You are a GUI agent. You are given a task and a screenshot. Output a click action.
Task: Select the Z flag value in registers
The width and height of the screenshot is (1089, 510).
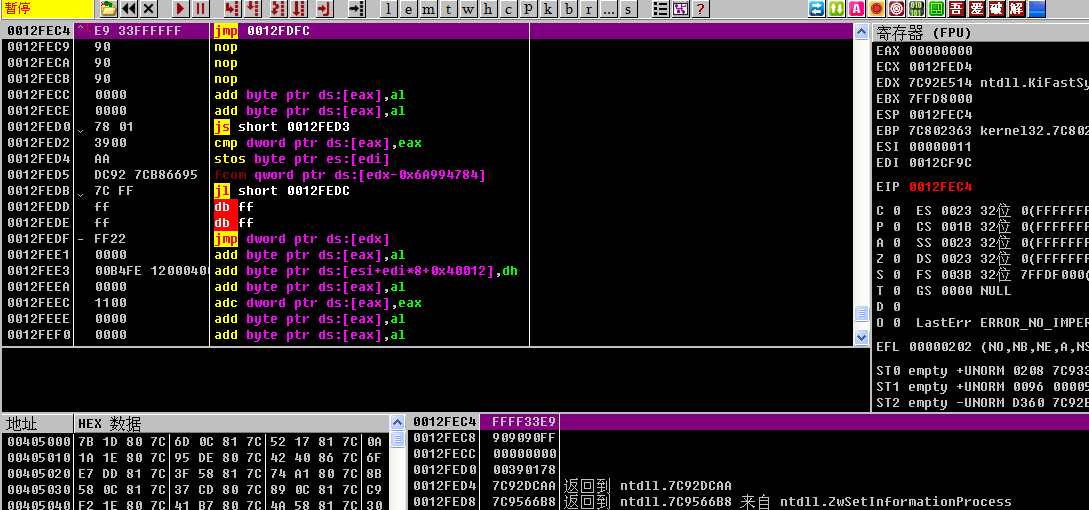[x=897, y=259]
